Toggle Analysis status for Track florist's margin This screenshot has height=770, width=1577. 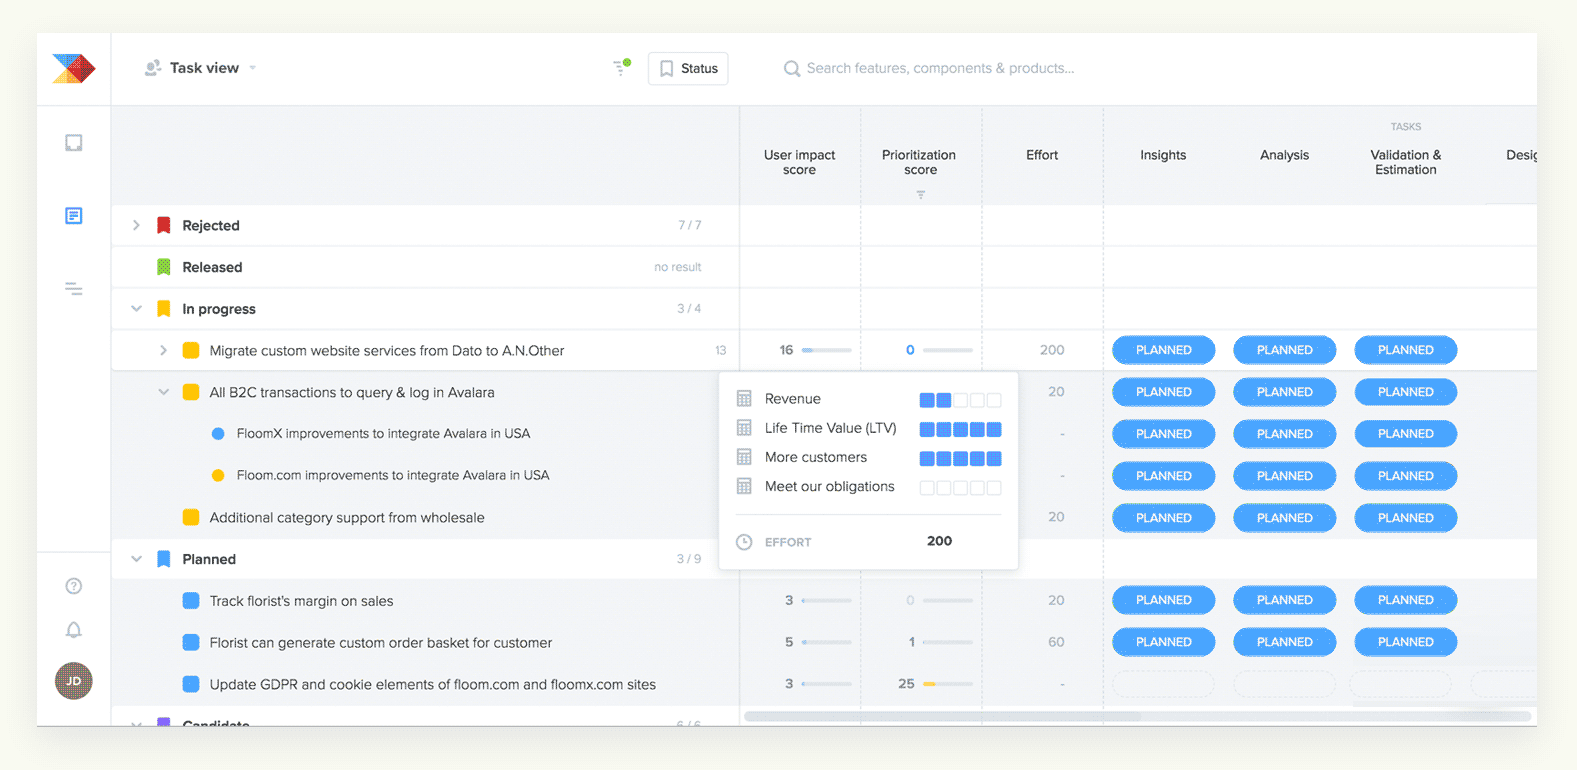coord(1284,600)
